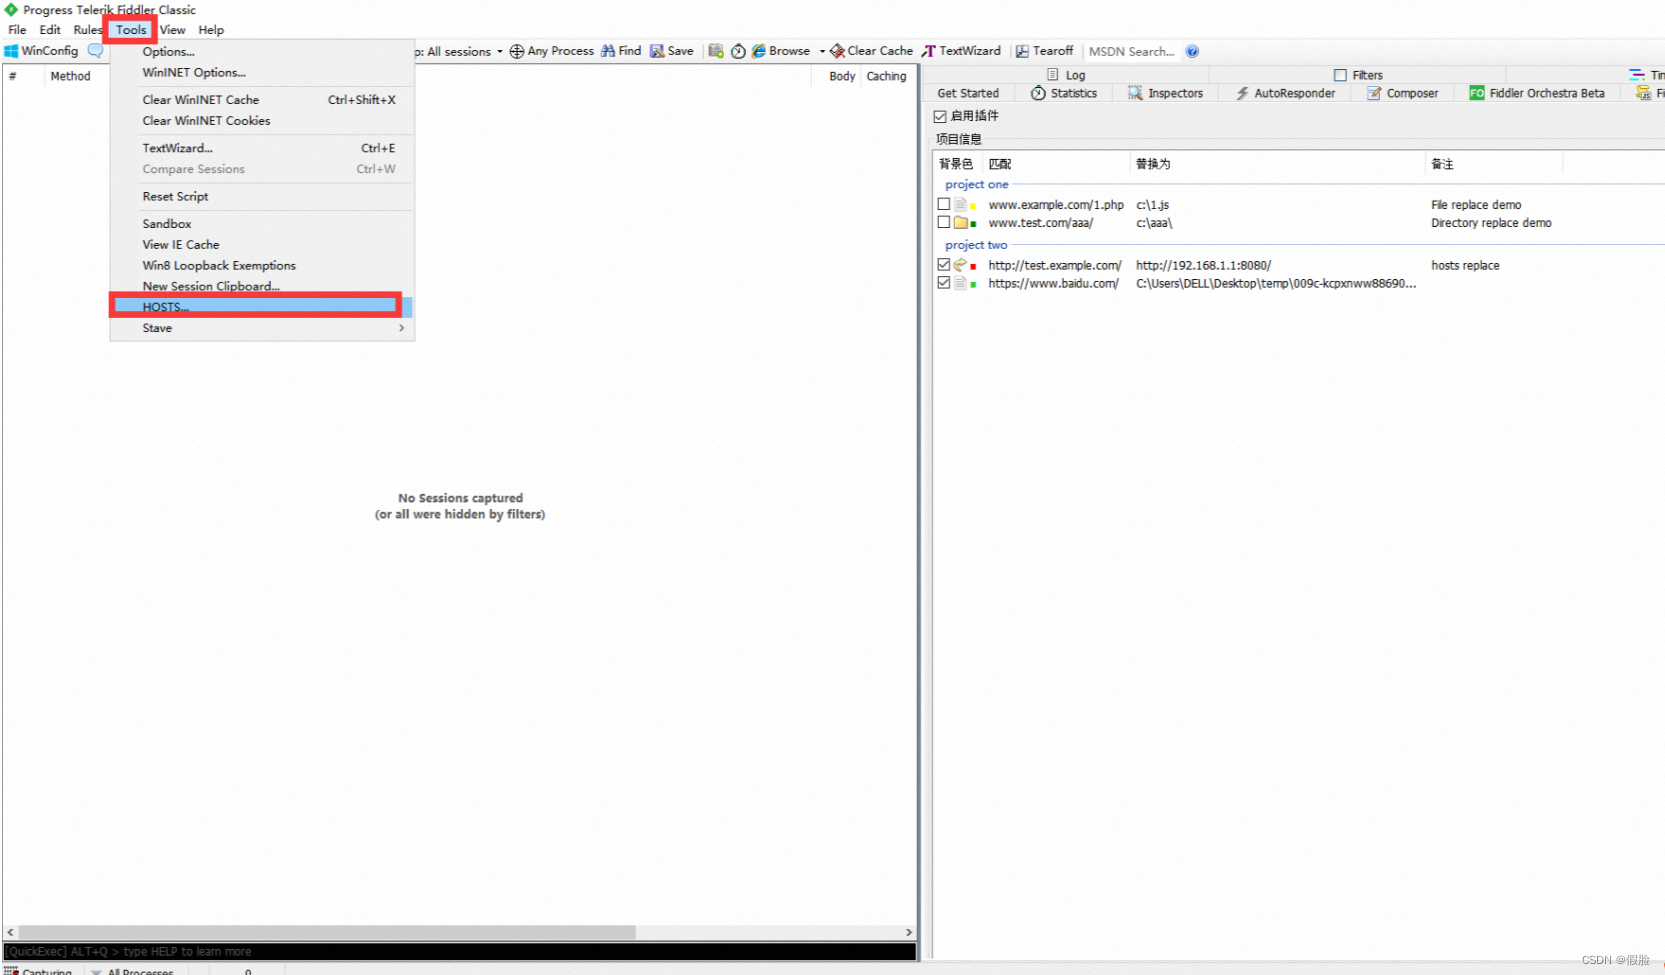Image resolution: width=1665 pixels, height=975 pixels.
Task: Open the Filters tab
Action: 1358,75
